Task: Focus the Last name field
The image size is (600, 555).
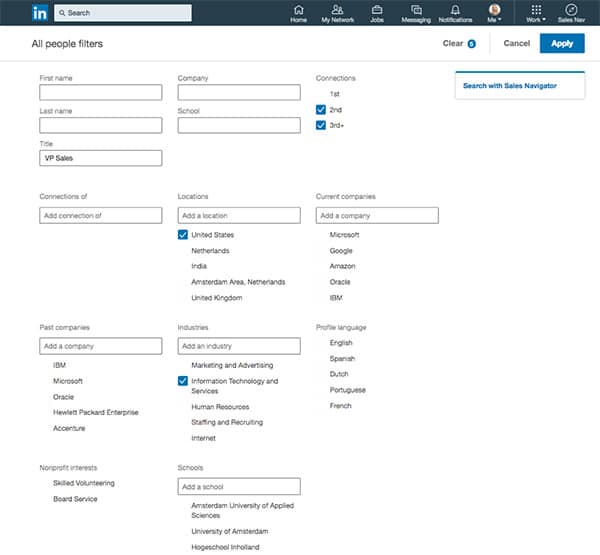Action: 101,125
